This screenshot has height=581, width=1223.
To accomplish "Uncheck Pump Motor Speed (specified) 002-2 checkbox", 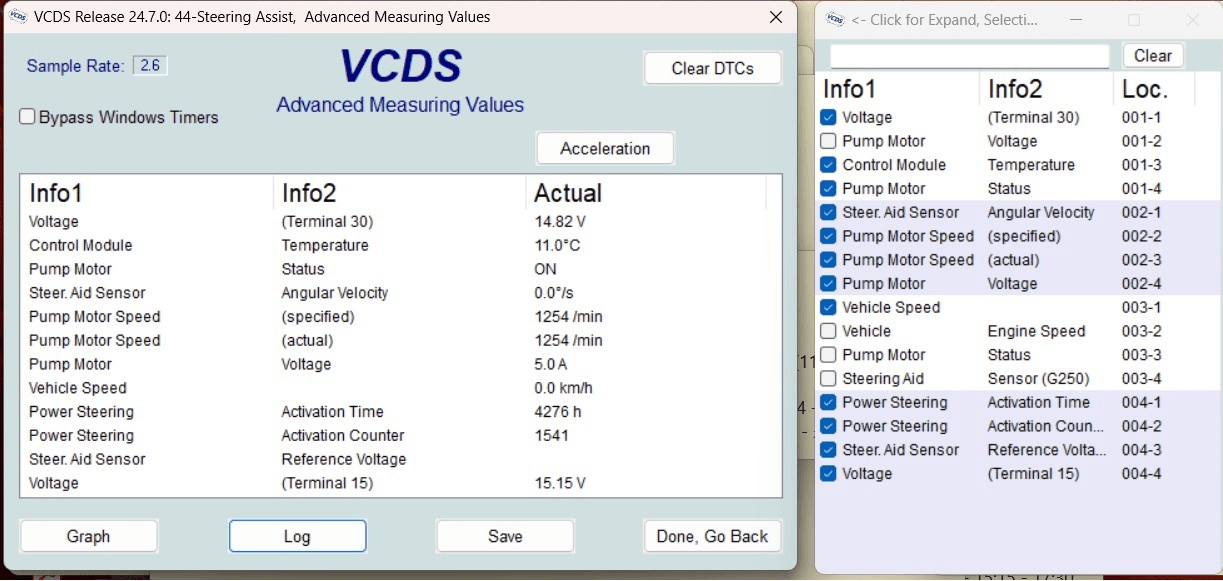I will 828,236.
